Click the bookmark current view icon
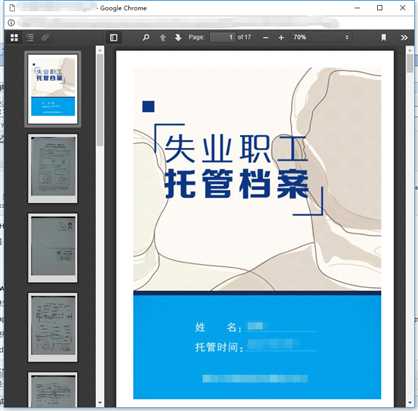 click(384, 37)
